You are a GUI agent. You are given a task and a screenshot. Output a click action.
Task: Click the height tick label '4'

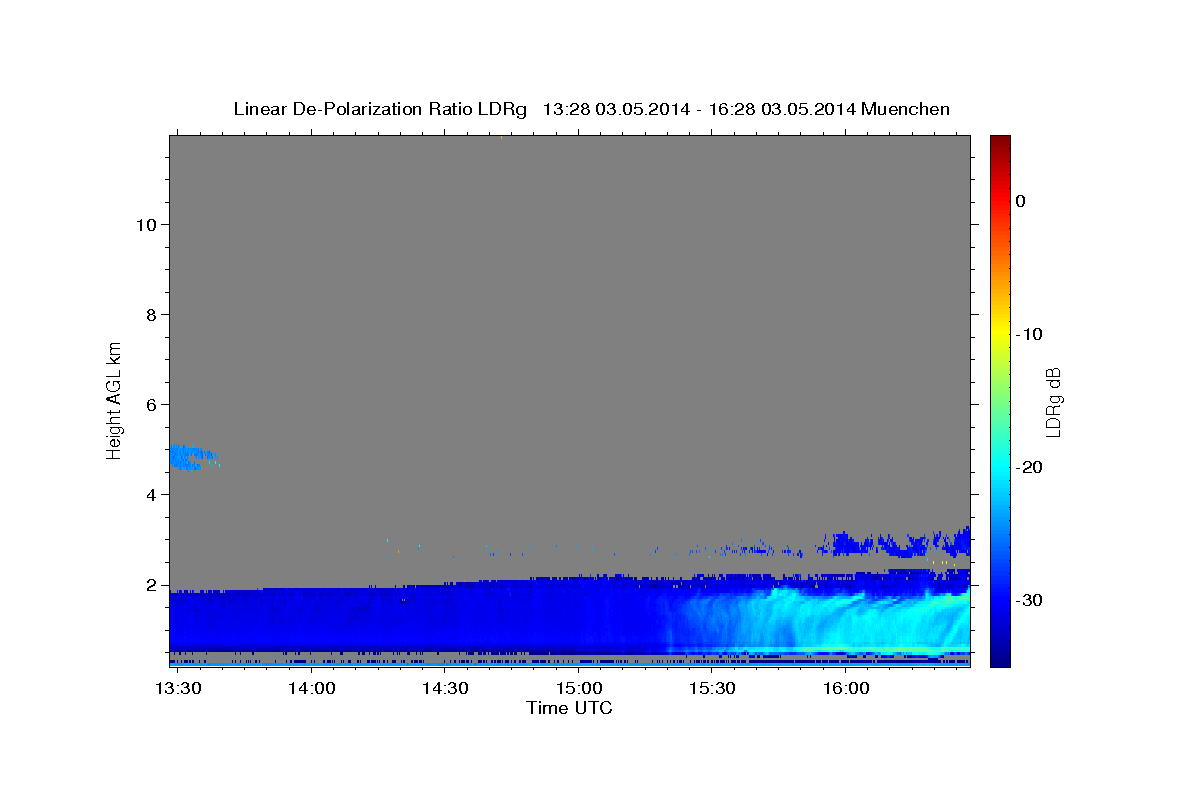point(151,494)
